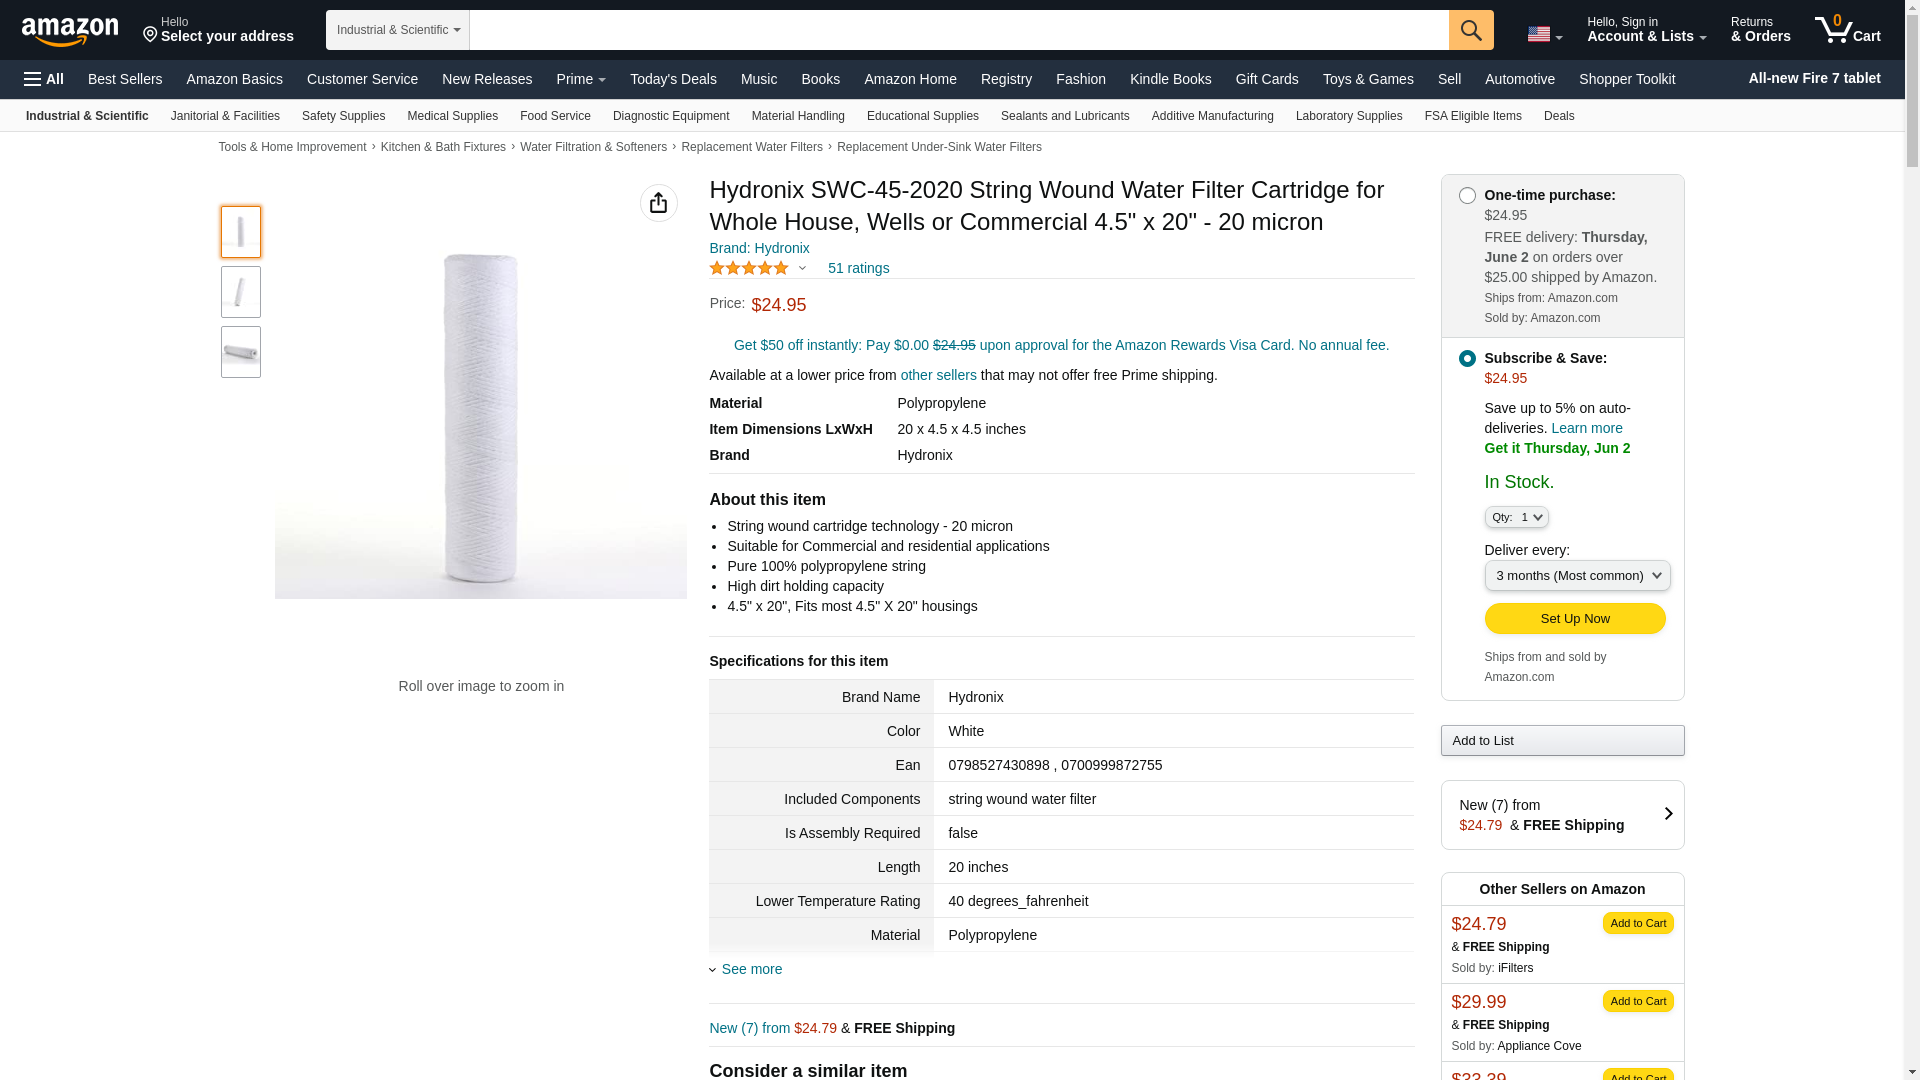Viewport: 1920px width, 1080px height.
Task: Click the star rating icons
Action: pos(749,268)
